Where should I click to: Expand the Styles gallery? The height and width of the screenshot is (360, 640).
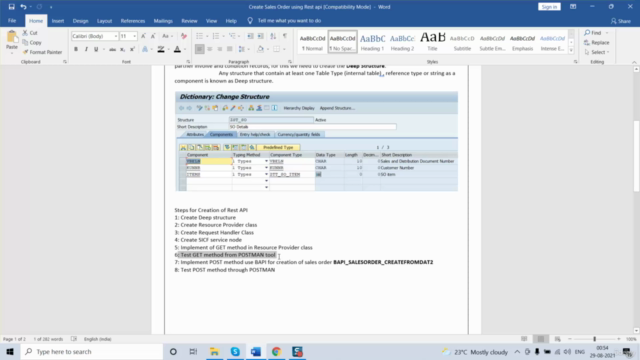571,51
